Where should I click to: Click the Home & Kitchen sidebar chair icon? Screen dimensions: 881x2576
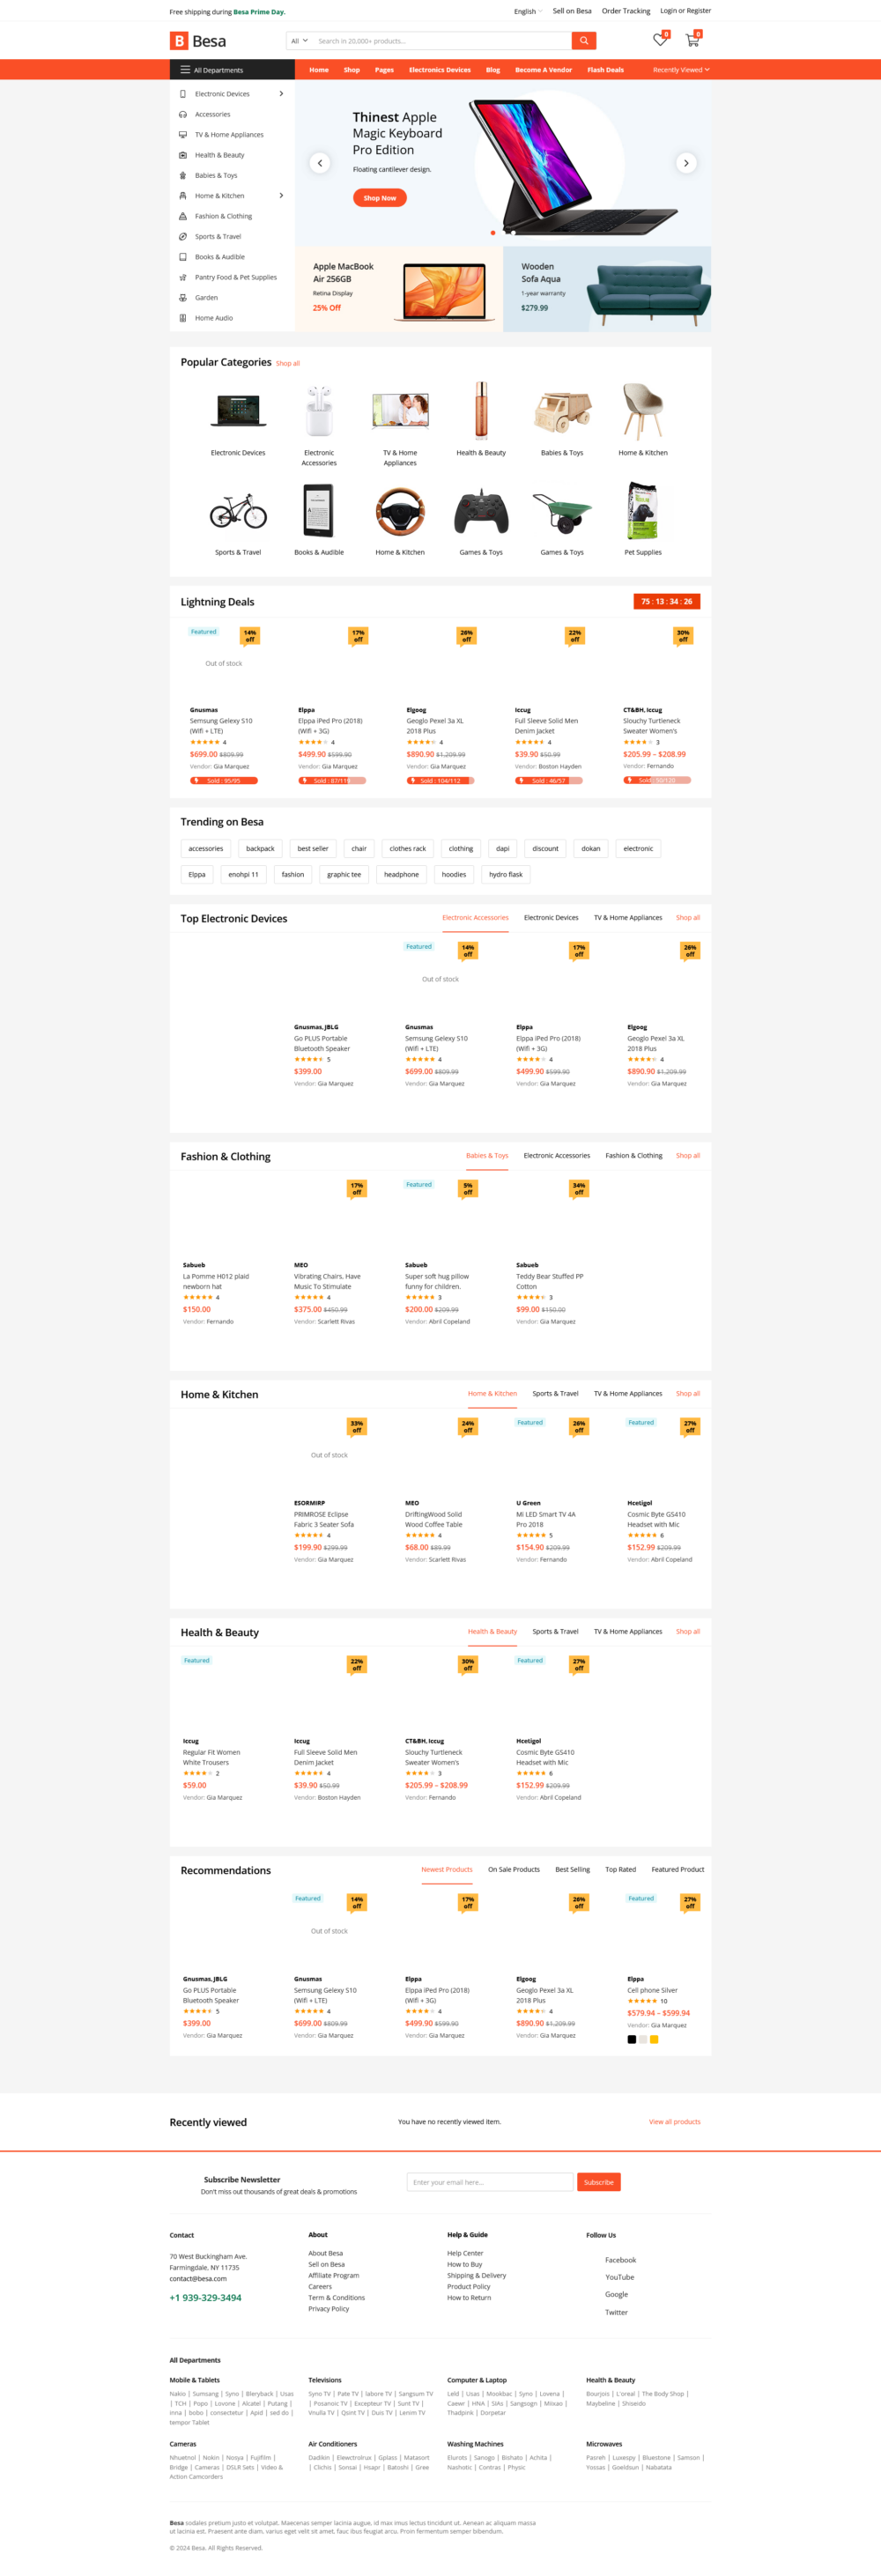pos(183,196)
